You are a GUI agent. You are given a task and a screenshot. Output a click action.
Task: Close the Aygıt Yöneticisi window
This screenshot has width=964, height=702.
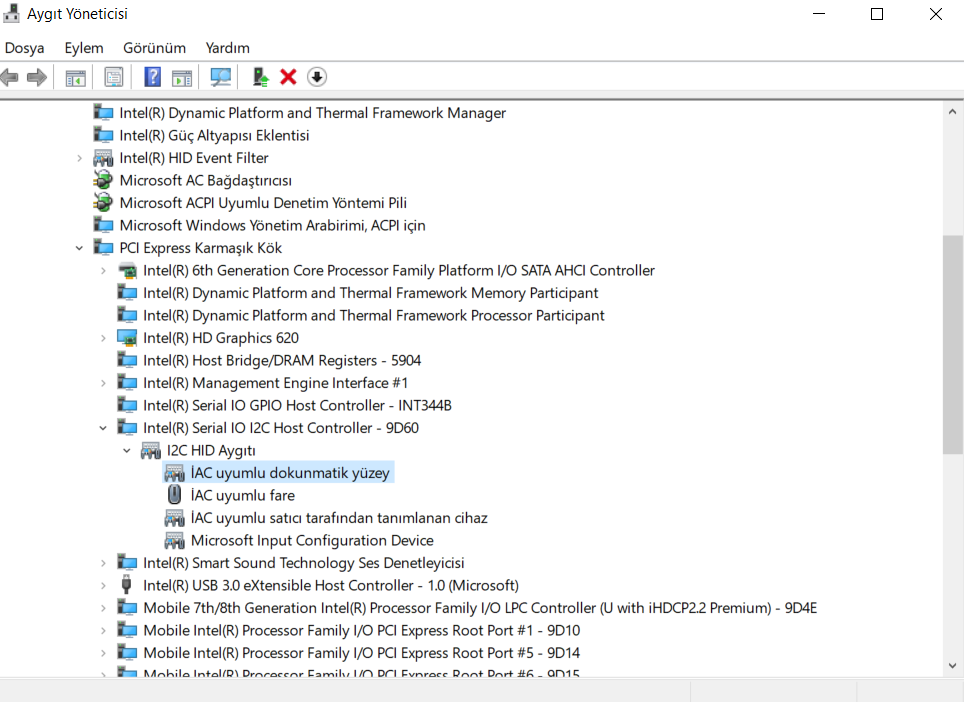[x=936, y=14]
